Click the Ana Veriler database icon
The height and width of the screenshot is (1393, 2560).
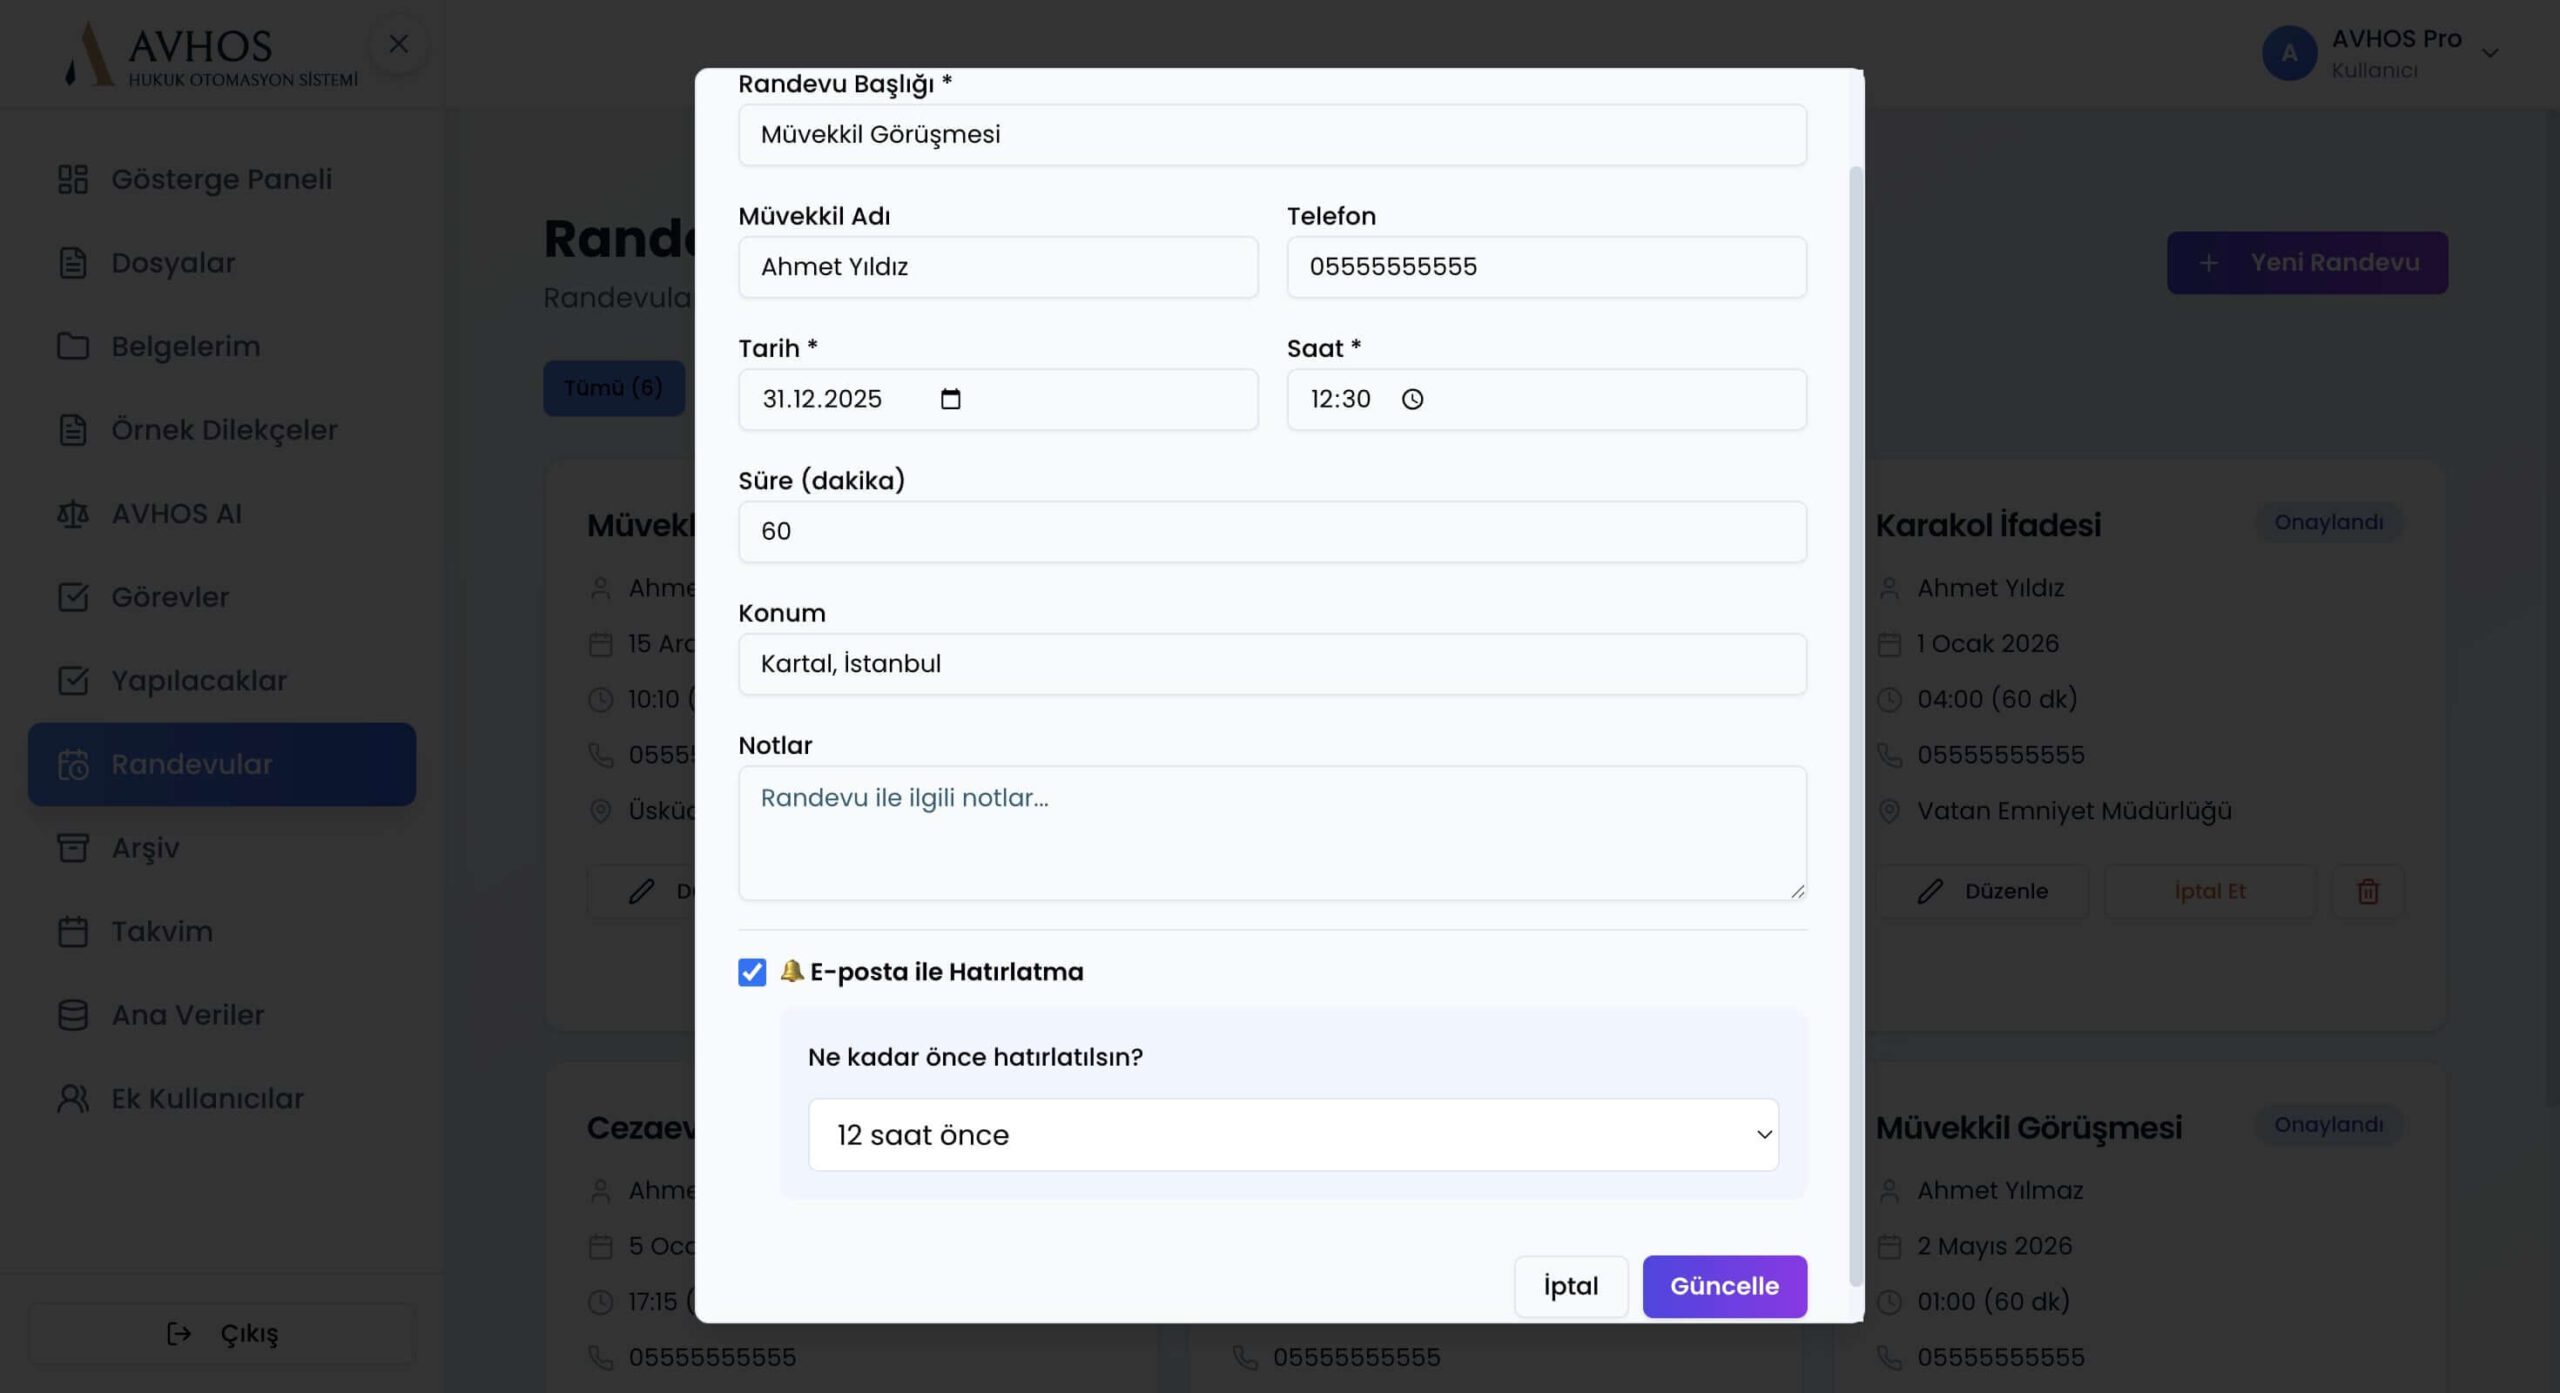click(73, 1015)
